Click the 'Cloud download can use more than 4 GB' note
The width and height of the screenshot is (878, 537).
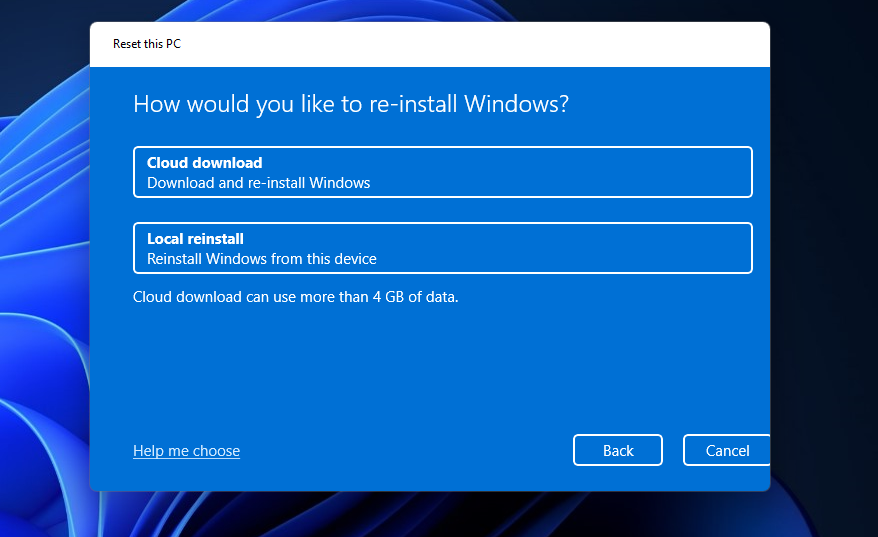(x=296, y=297)
